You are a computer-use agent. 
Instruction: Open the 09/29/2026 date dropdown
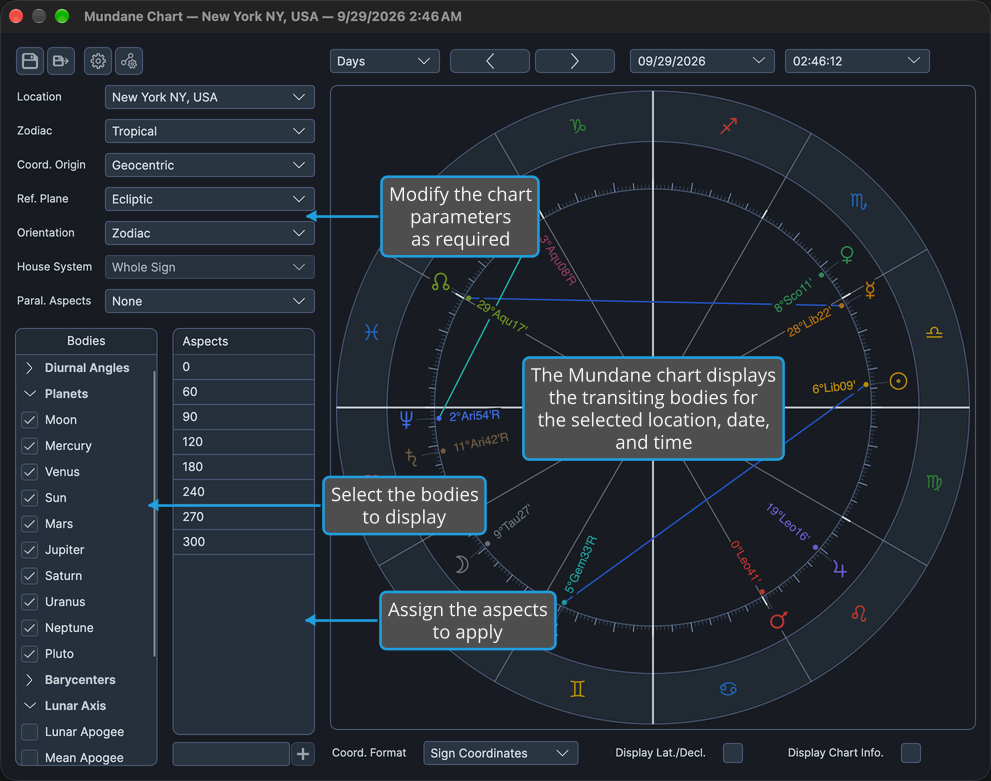pos(702,61)
